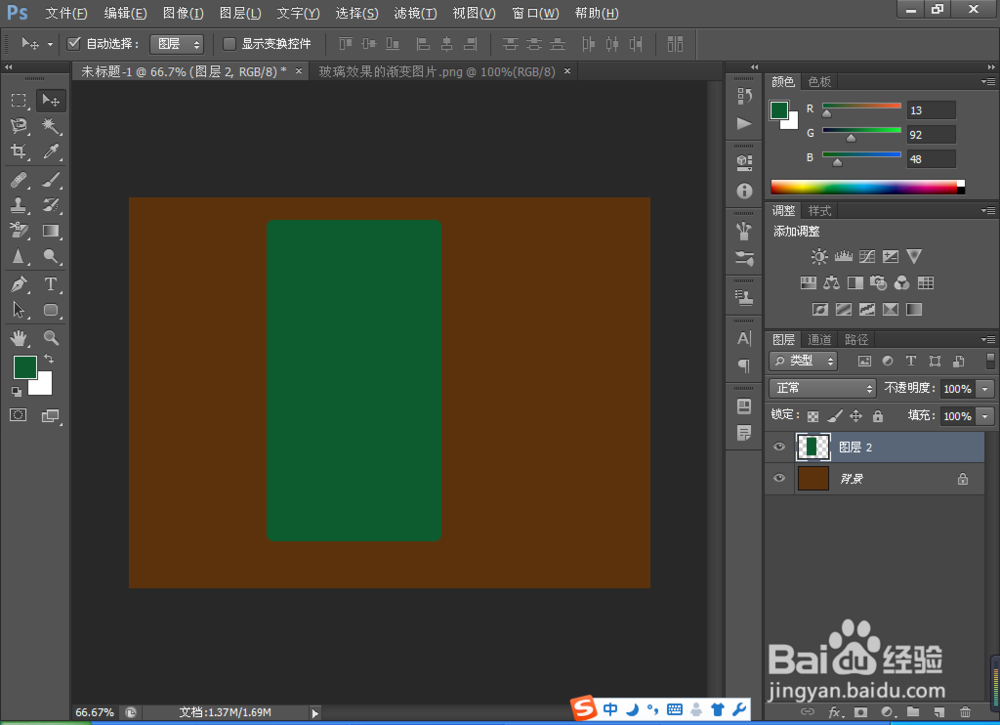Select the Magic Wand tool
1000x725 pixels.
point(50,126)
